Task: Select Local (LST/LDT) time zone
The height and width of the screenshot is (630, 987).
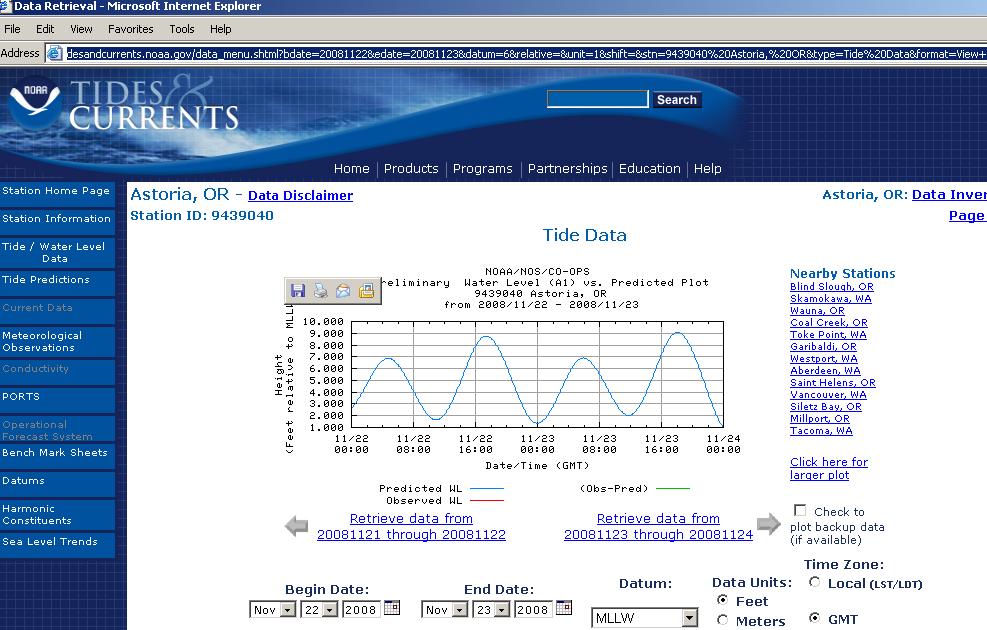Action: coord(815,582)
